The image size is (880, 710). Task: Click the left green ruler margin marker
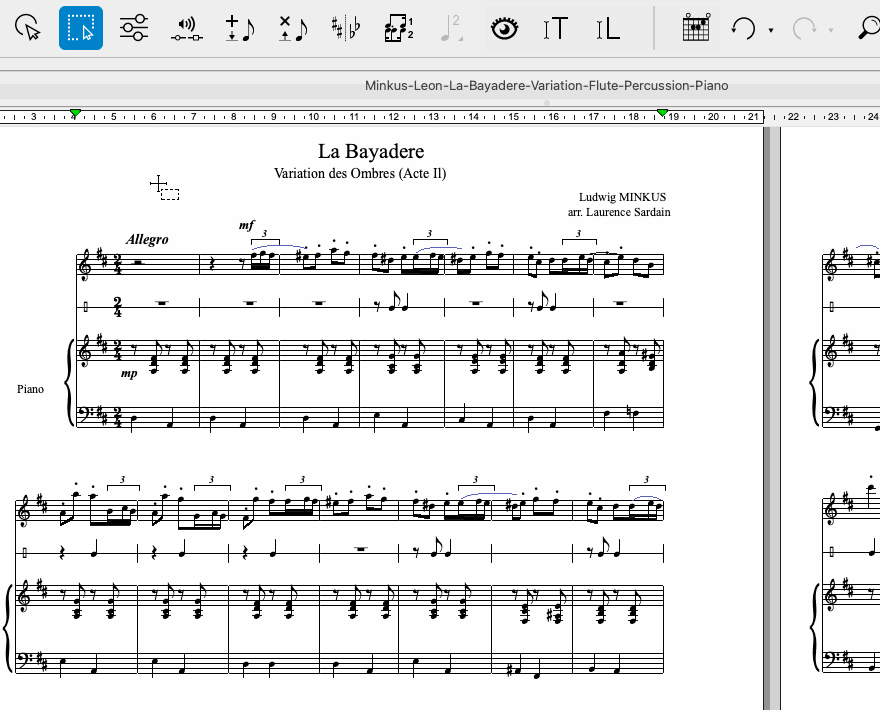(x=75, y=114)
